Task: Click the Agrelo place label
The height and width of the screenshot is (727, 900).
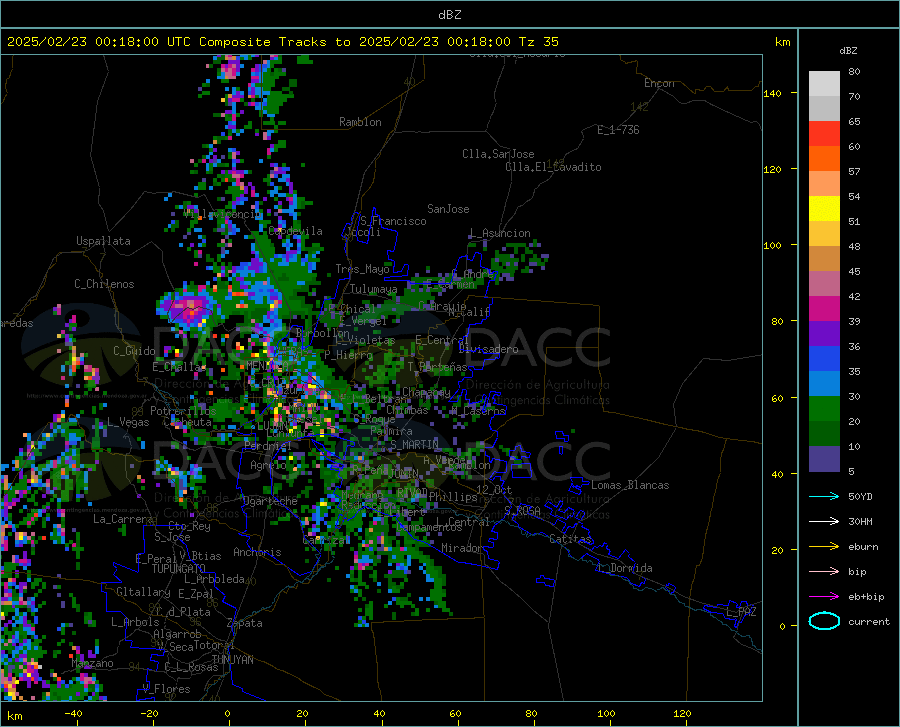Action: coord(268,465)
